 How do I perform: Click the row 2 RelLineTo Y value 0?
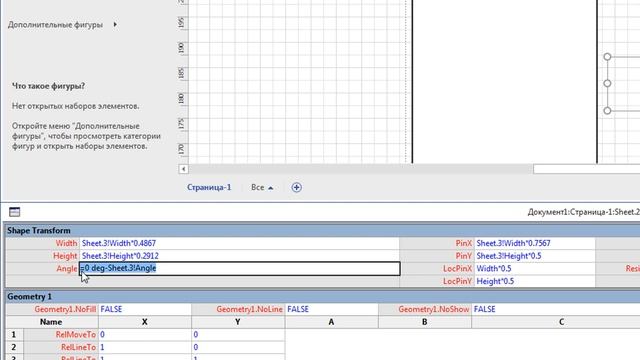[x=238, y=347]
